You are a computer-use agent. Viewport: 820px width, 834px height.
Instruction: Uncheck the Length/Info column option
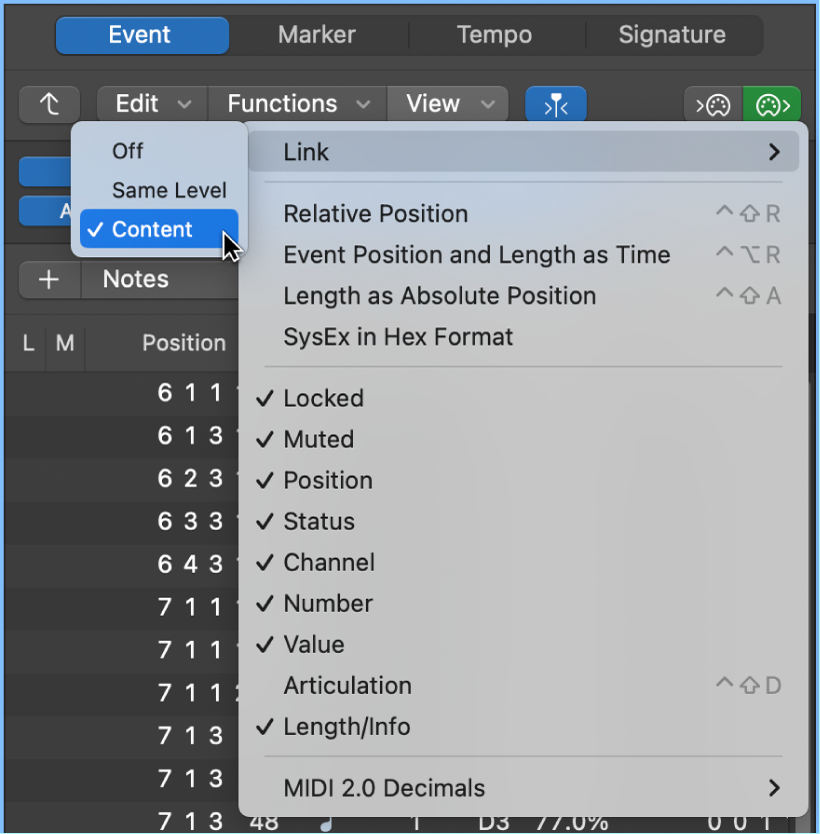point(347,727)
